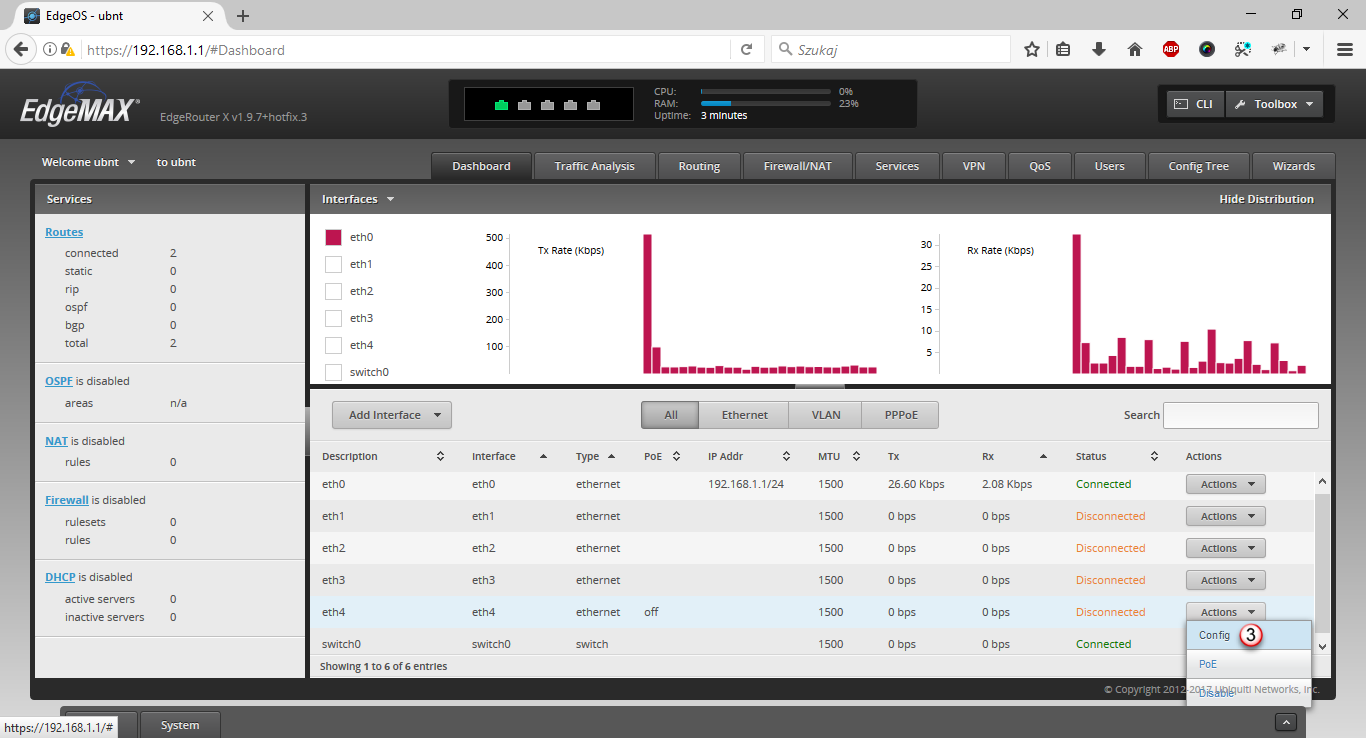Toggle eth2 checkbox in chart legend
Image resolution: width=1366 pixels, height=738 pixels.
coord(334,291)
